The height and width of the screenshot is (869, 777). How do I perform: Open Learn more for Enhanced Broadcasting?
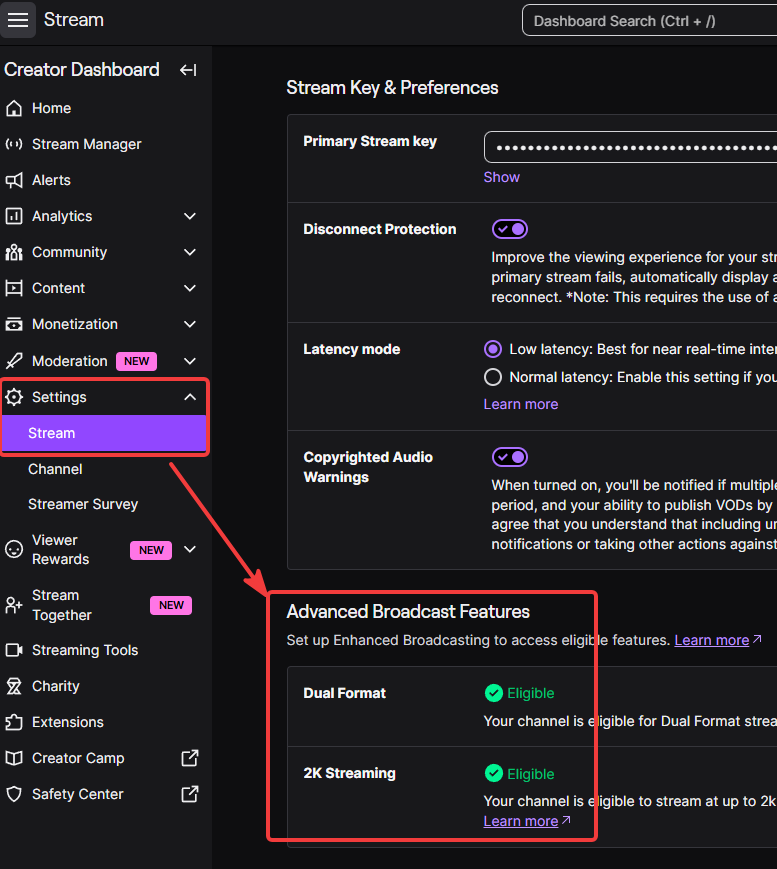[712, 640]
